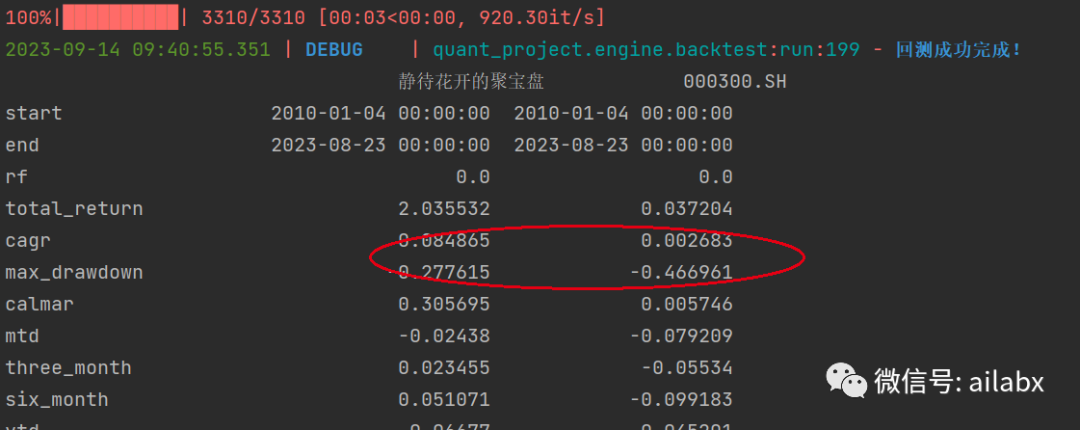Click end date under 000300.SH column
Screen dimensions: 1080x430
(x=623, y=145)
